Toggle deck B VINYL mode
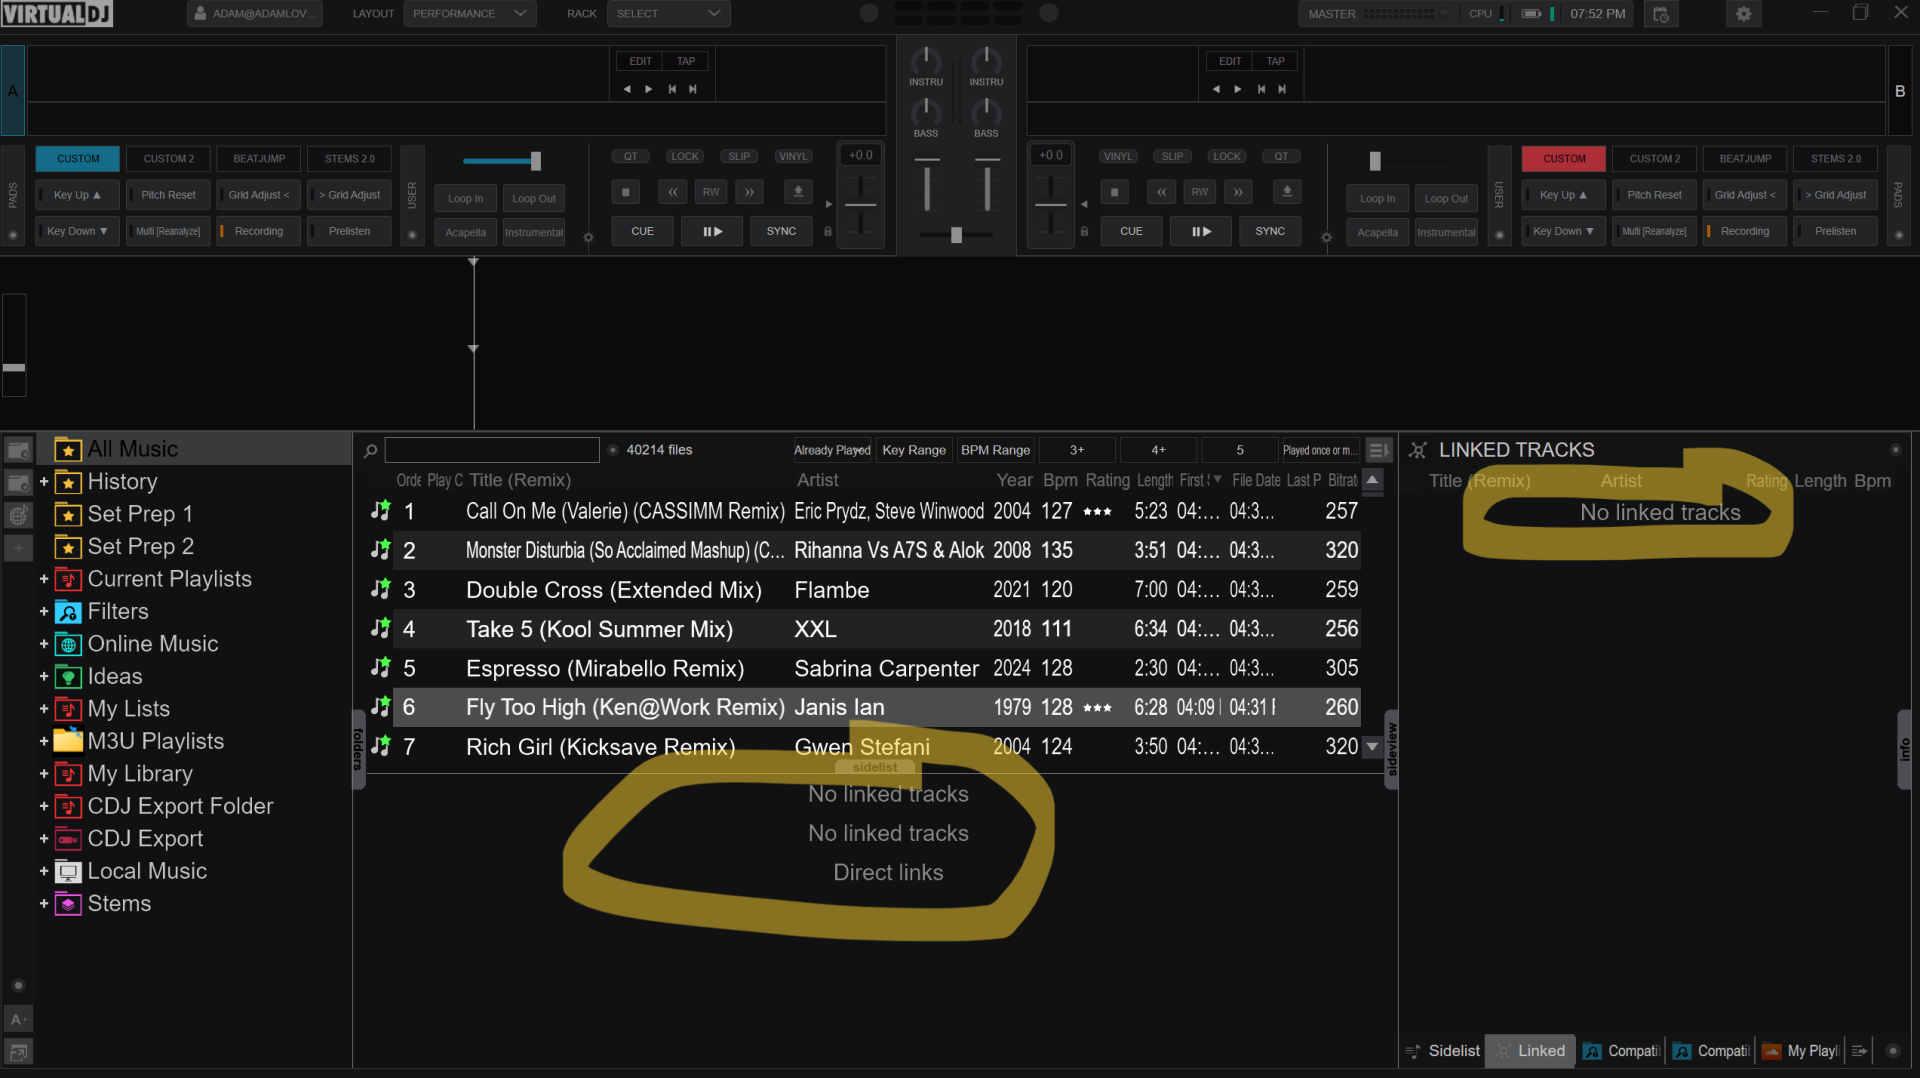The image size is (1920, 1078). click(x=1118, y=157)
